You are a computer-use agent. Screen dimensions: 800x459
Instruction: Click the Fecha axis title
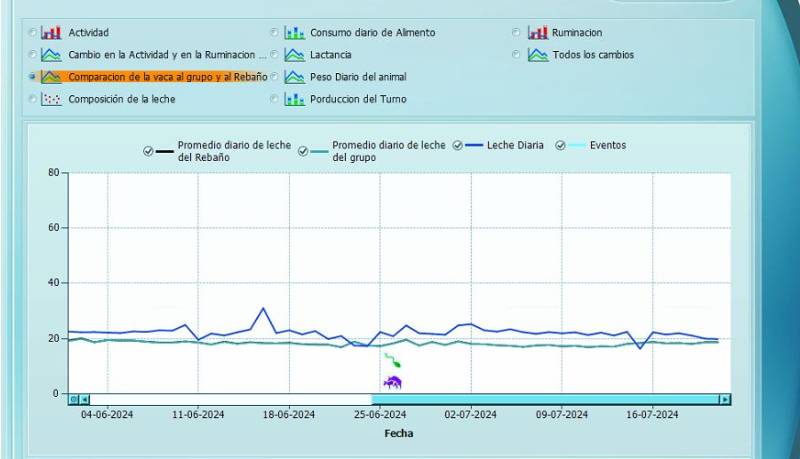(399, 434)
